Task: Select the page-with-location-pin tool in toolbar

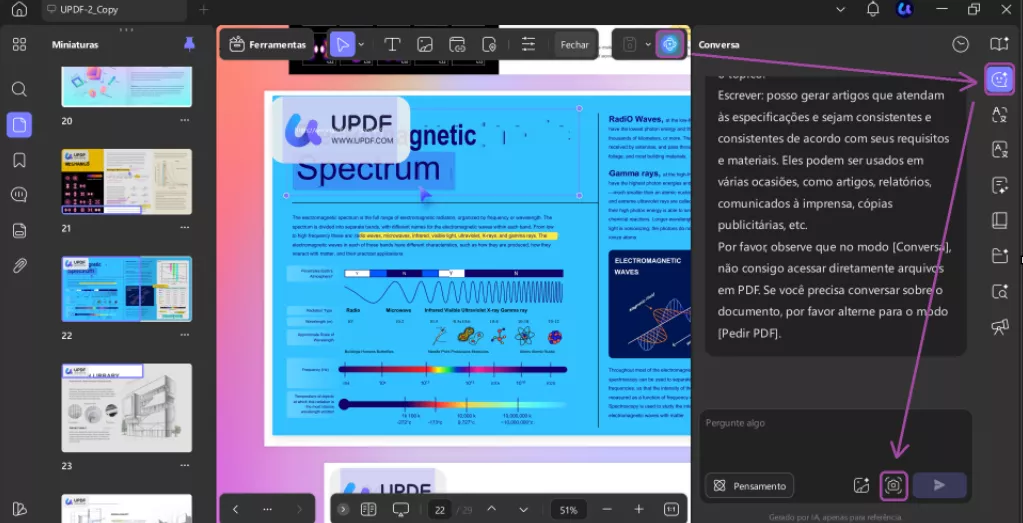Action: [x=489, y=44]
